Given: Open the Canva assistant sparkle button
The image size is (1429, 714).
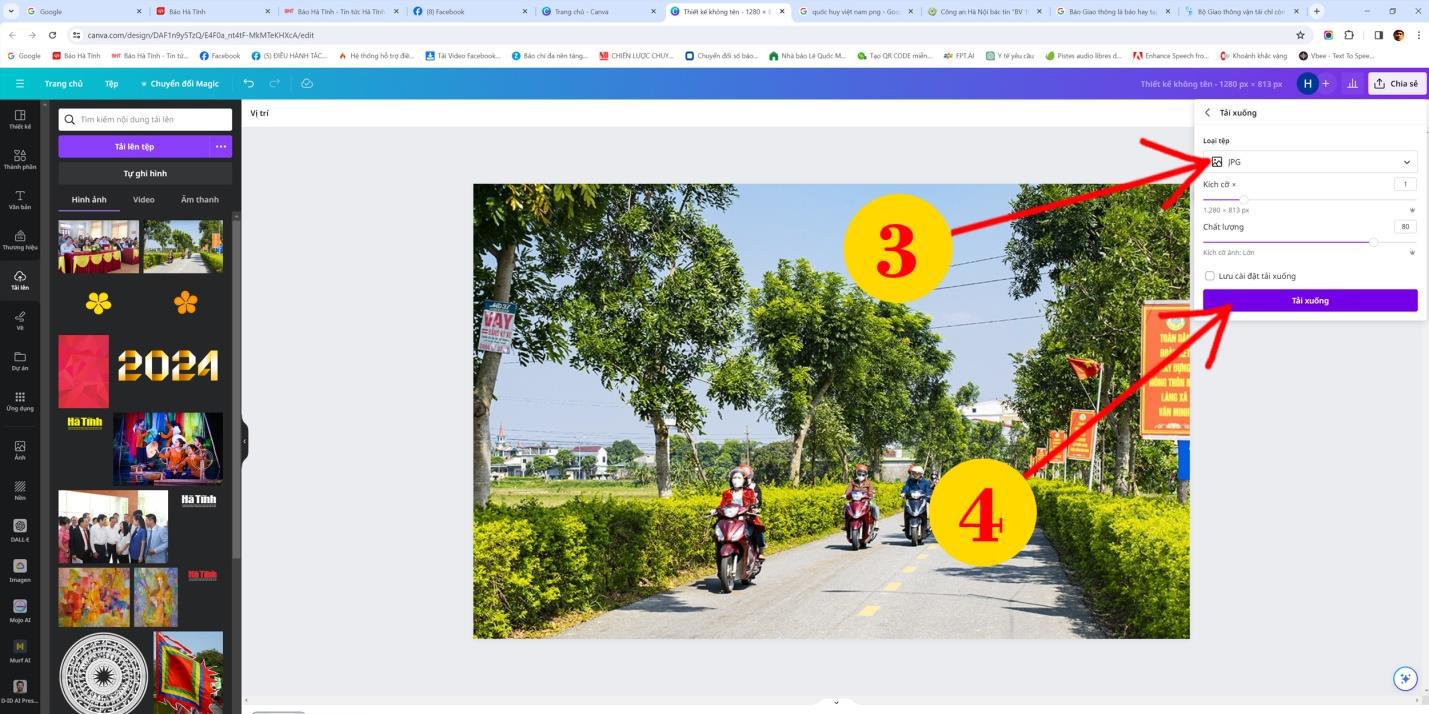Looking at the screenshot, I should [x=1405, y=678].
